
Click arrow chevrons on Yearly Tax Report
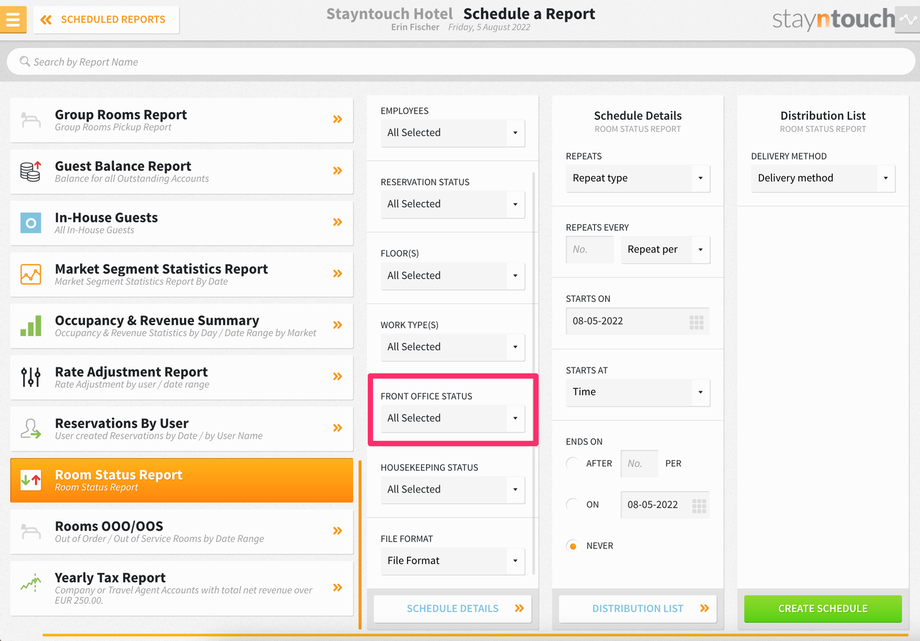pyautogui.click(x=337, y=588)
